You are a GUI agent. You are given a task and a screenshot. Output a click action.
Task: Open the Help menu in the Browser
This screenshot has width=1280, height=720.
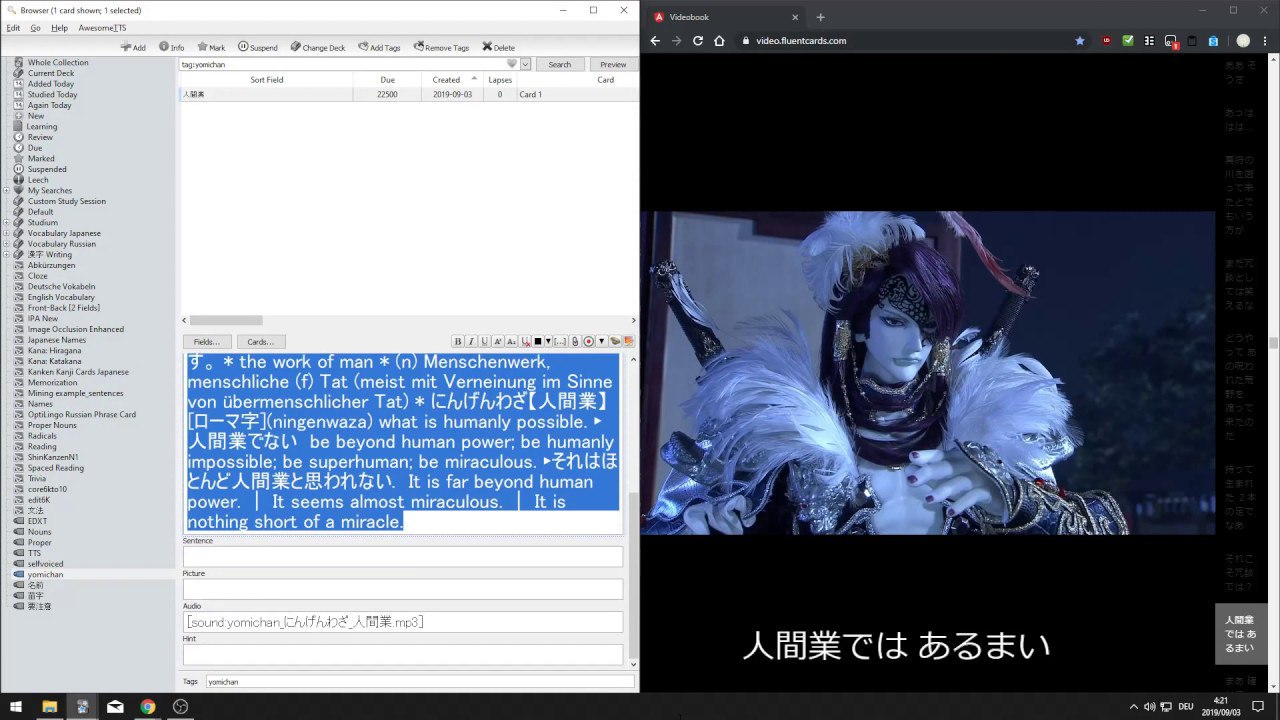point(59,28)
